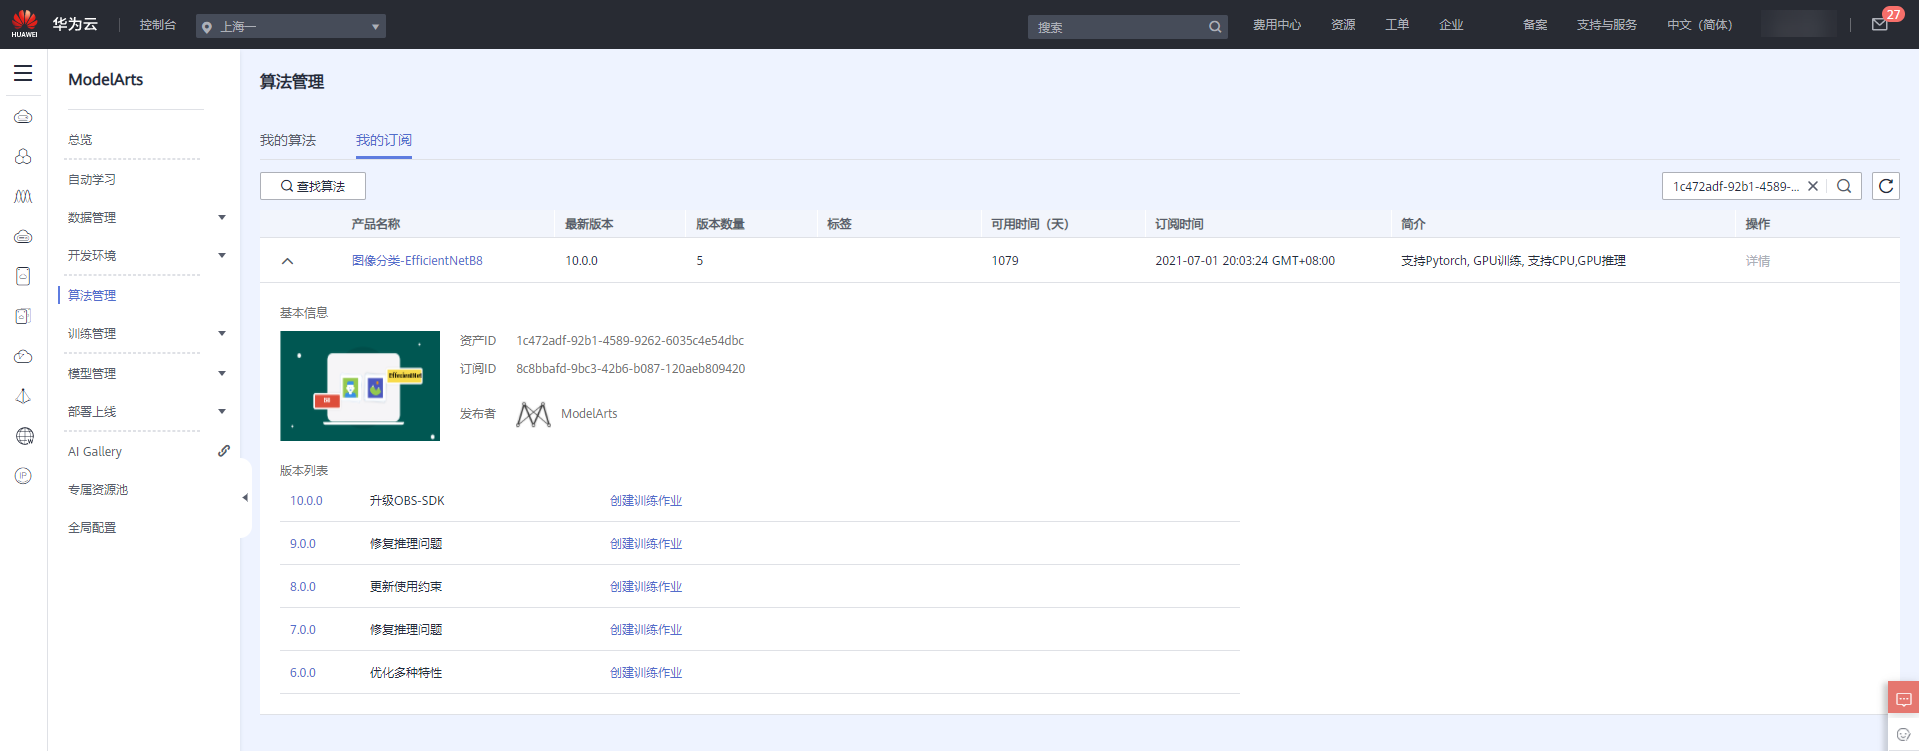1919x751 pixels.
Task: Click the three-circles cluster icon in left rail
Action: (x=23, y=156)
